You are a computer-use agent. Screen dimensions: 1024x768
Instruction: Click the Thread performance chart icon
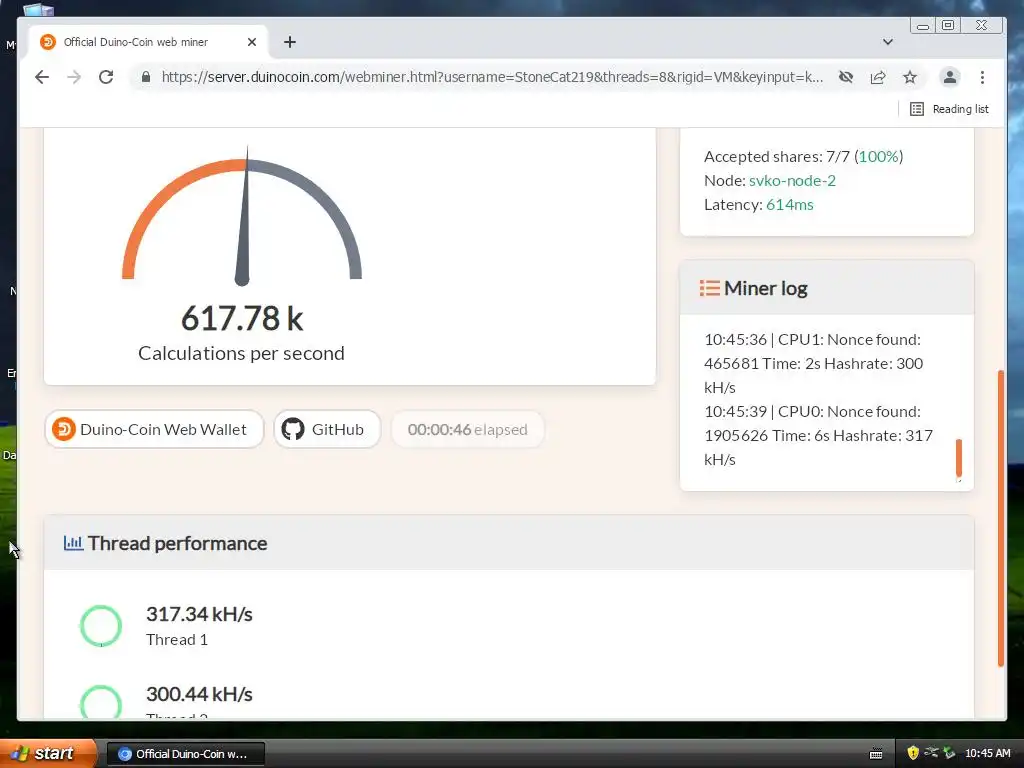click(73, 543)
